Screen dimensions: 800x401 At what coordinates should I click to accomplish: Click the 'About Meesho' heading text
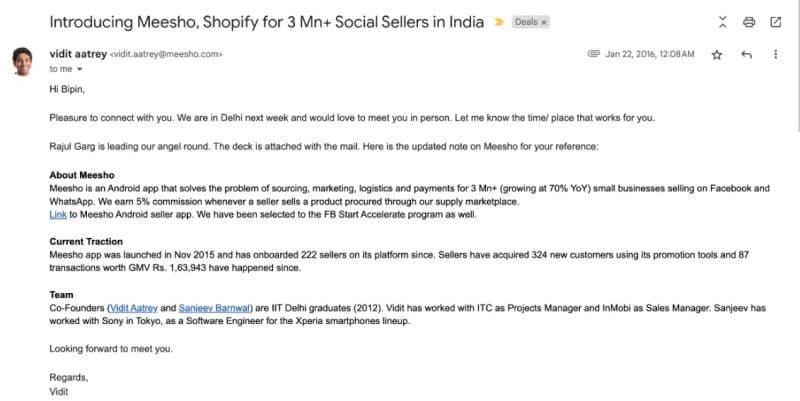click(83, 175)
